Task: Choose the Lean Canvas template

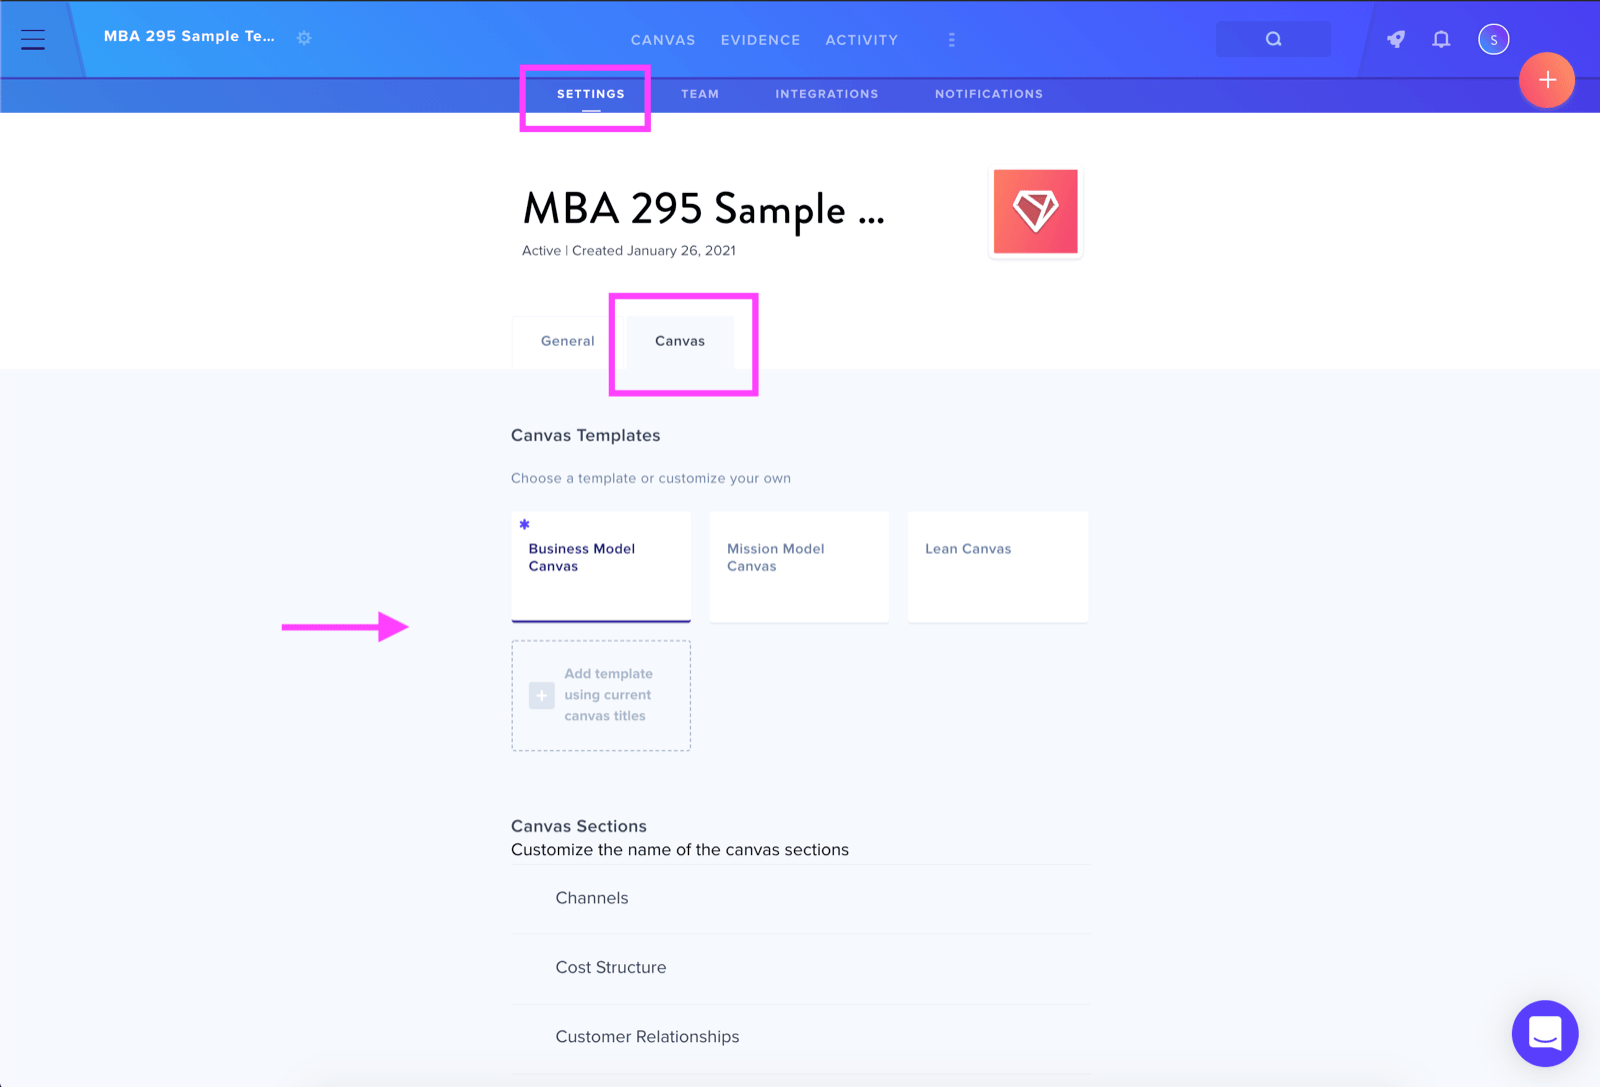Action: (x=998, y=567)
